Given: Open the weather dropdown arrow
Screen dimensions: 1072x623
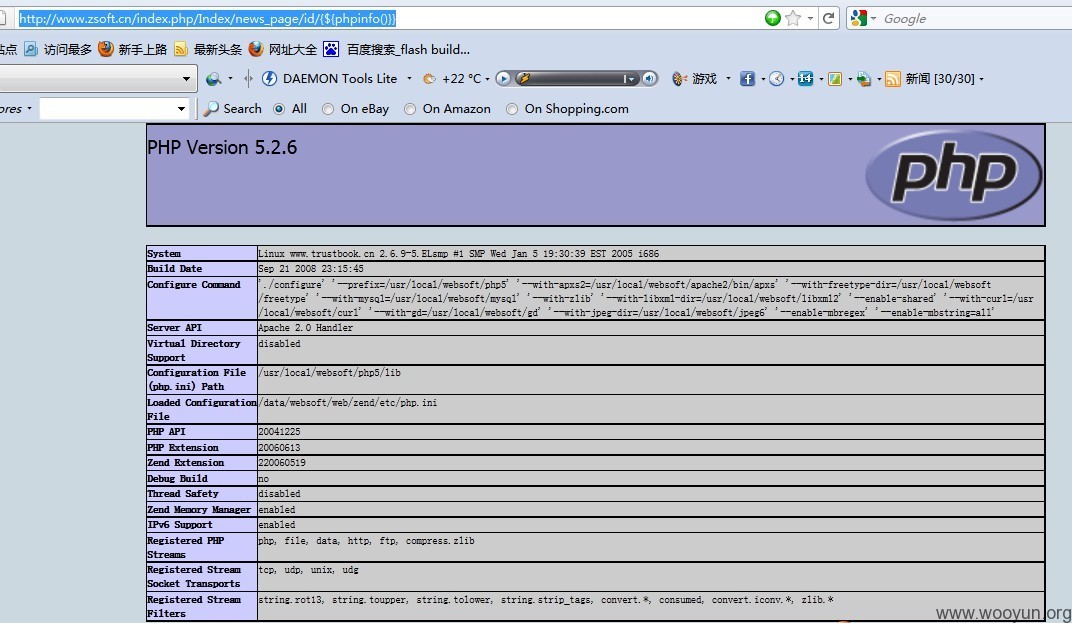Looking at the screenshot, I should (x=487, y=79).
